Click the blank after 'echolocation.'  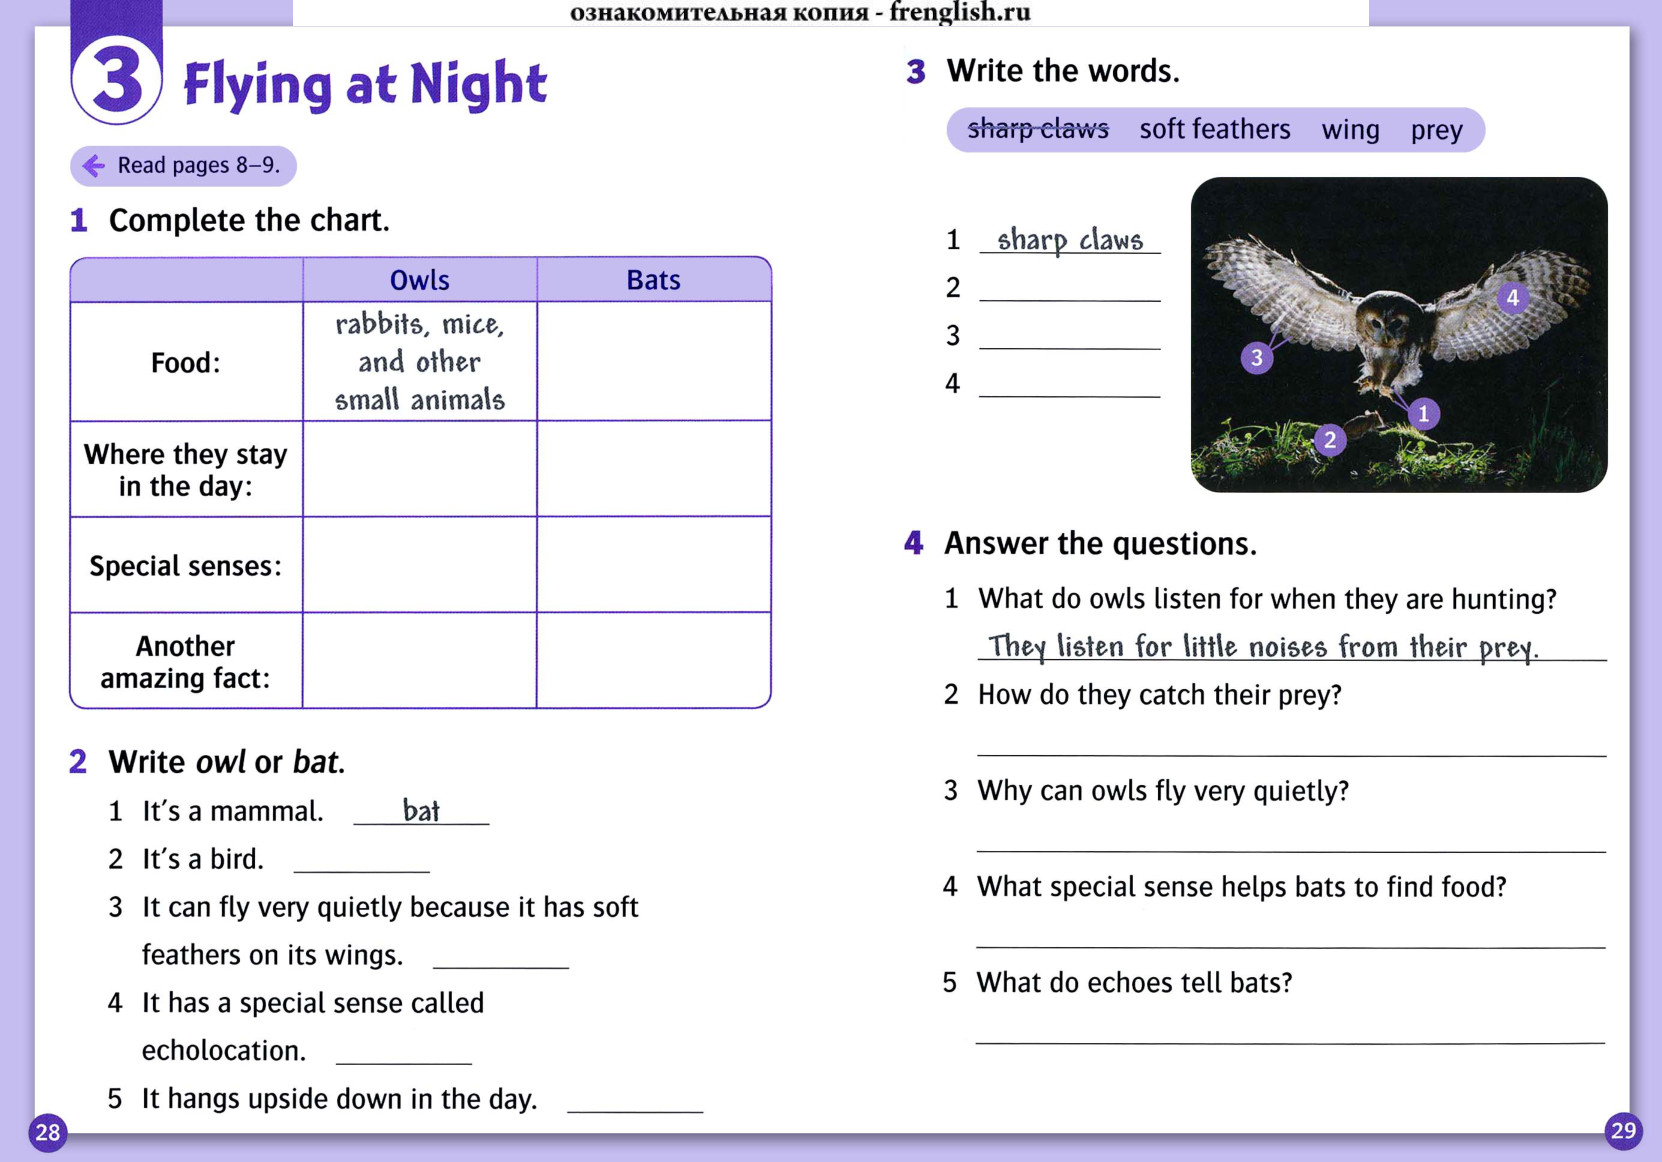(404, 1053)
